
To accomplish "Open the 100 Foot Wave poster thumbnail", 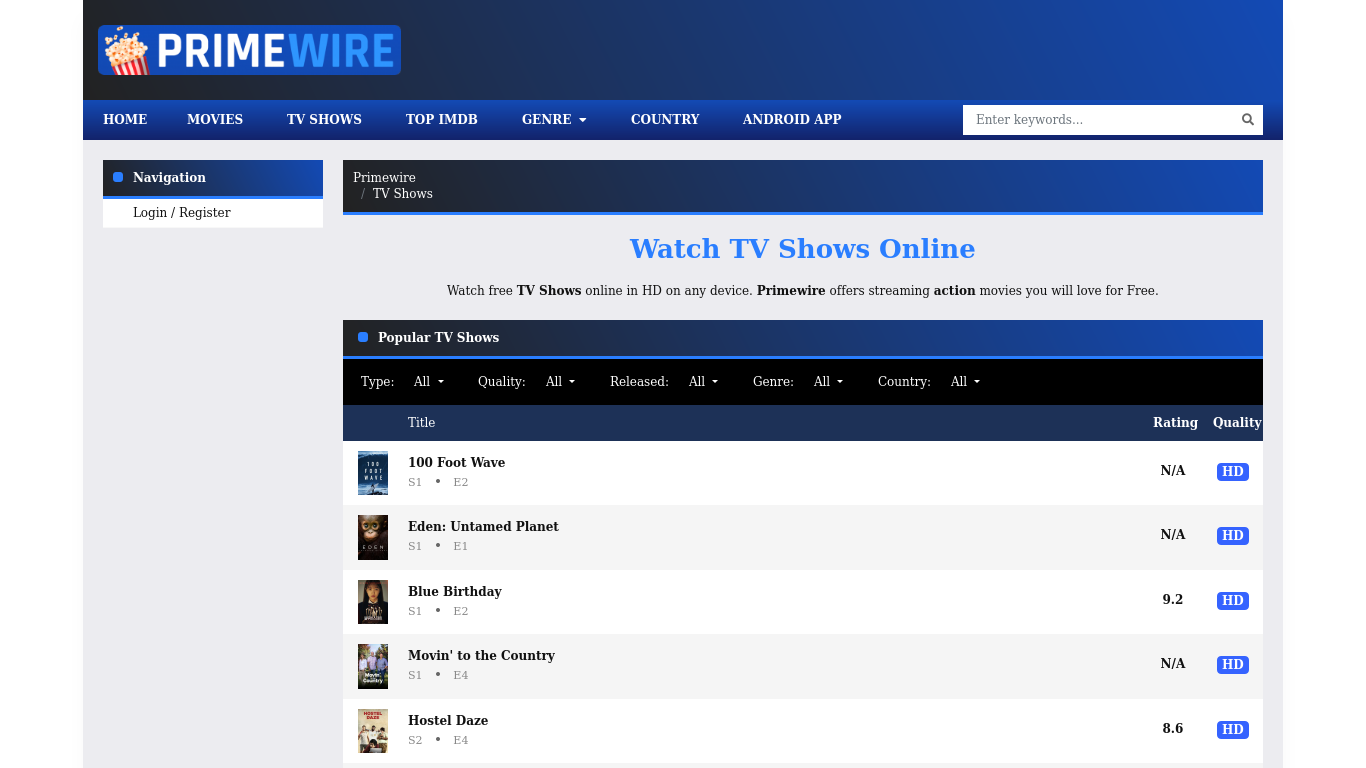I will (x=373, y=473).
